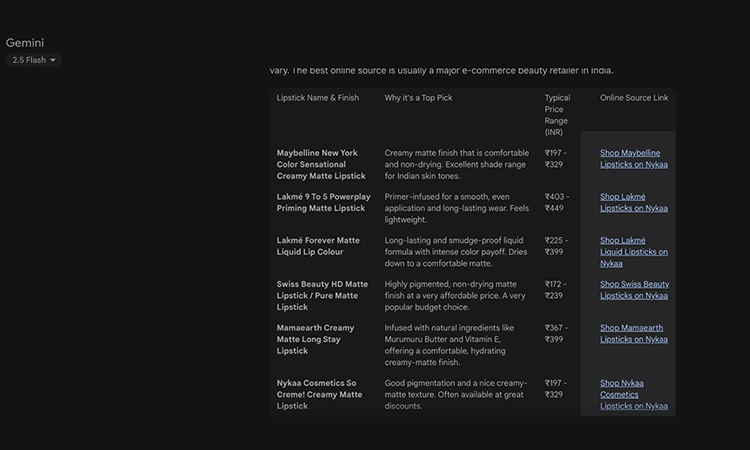Click the Online Source Link column header
The height and width of the screenshot is (450, 750).
tap(634, 98)
